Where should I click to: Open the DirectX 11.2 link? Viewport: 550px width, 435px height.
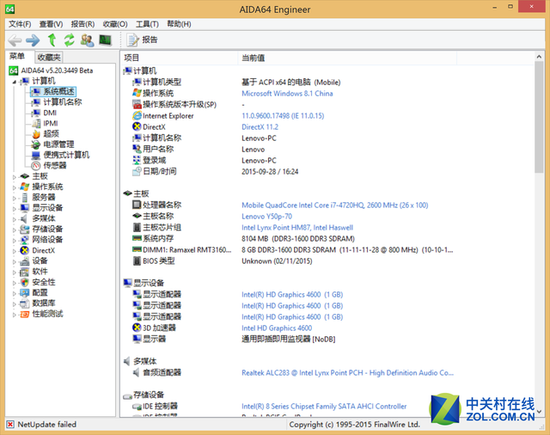pyautogui.click(x=260, y=127)
